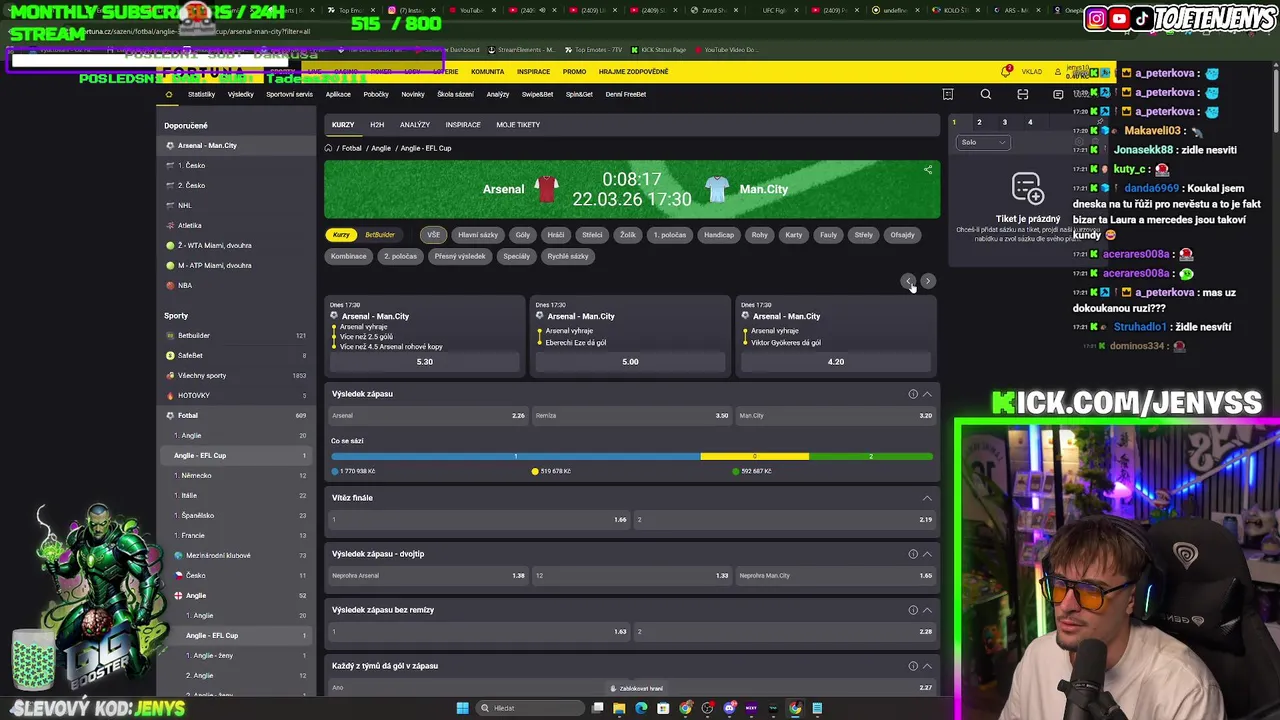Click blue segment of Co se sází bar
This screenshot has height=720, width=1280.
click(x=516, y=456)
